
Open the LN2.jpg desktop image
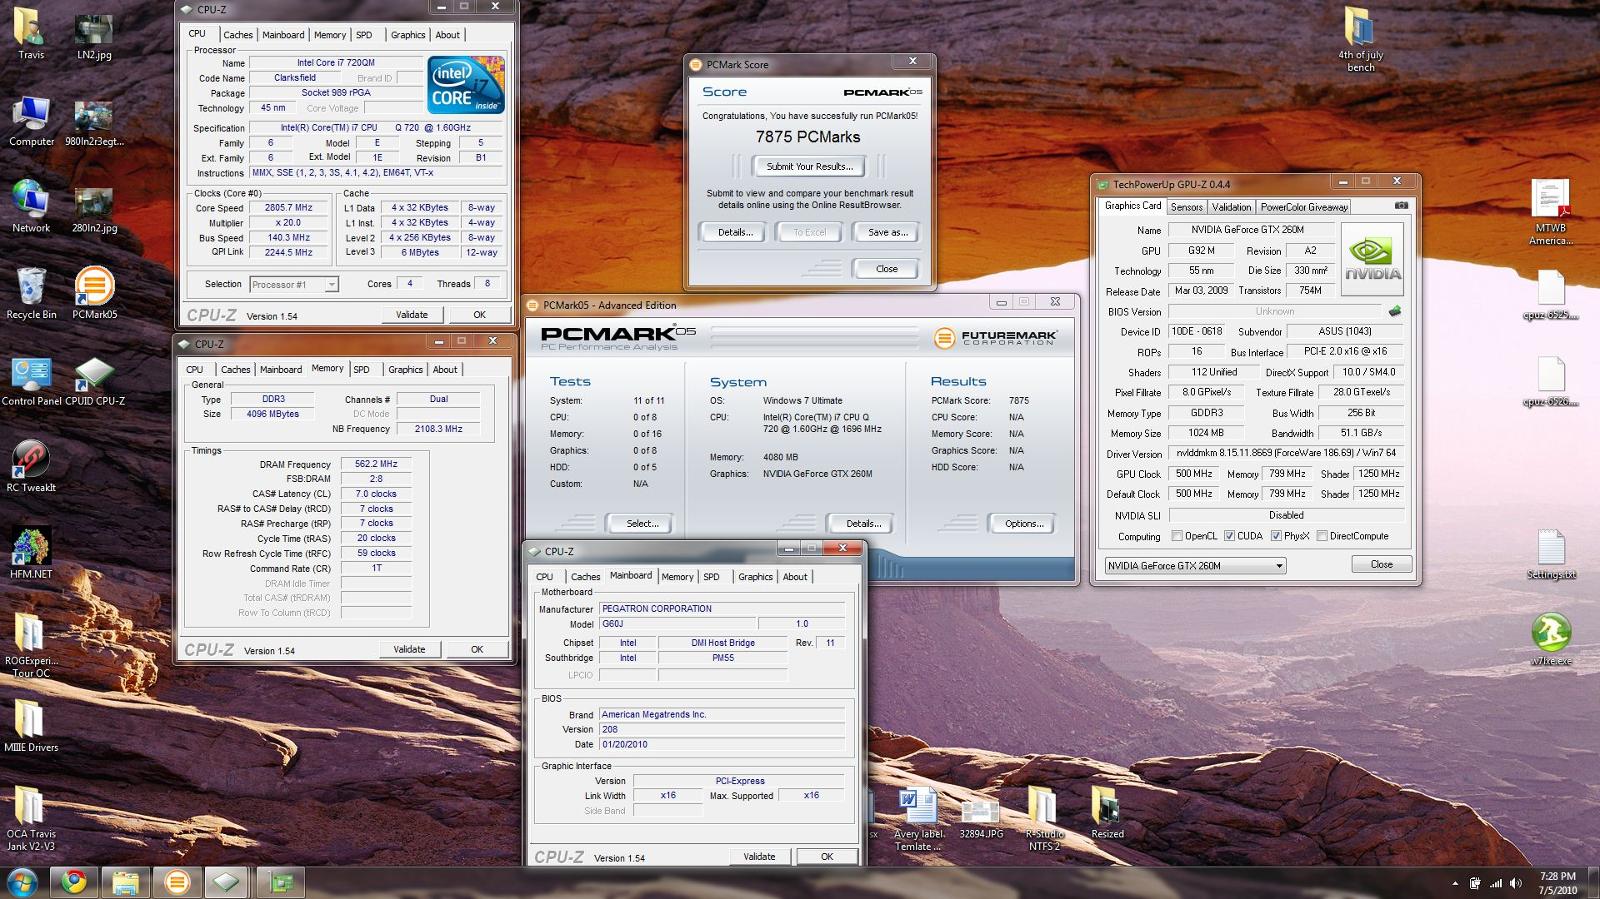(x=94, y=35)
